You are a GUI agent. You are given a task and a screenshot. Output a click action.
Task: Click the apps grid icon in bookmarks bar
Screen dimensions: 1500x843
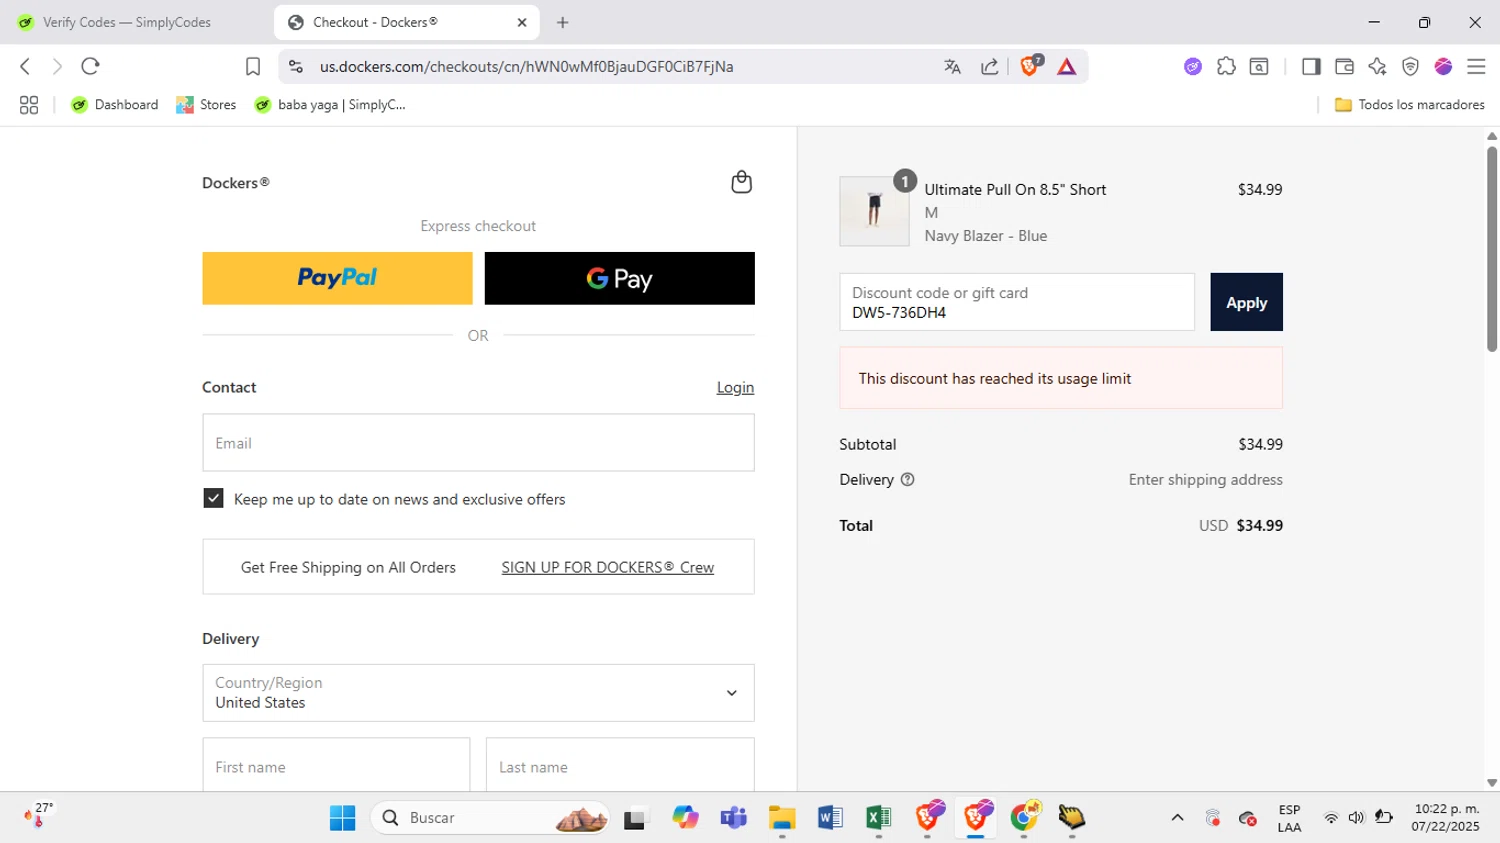29,105
